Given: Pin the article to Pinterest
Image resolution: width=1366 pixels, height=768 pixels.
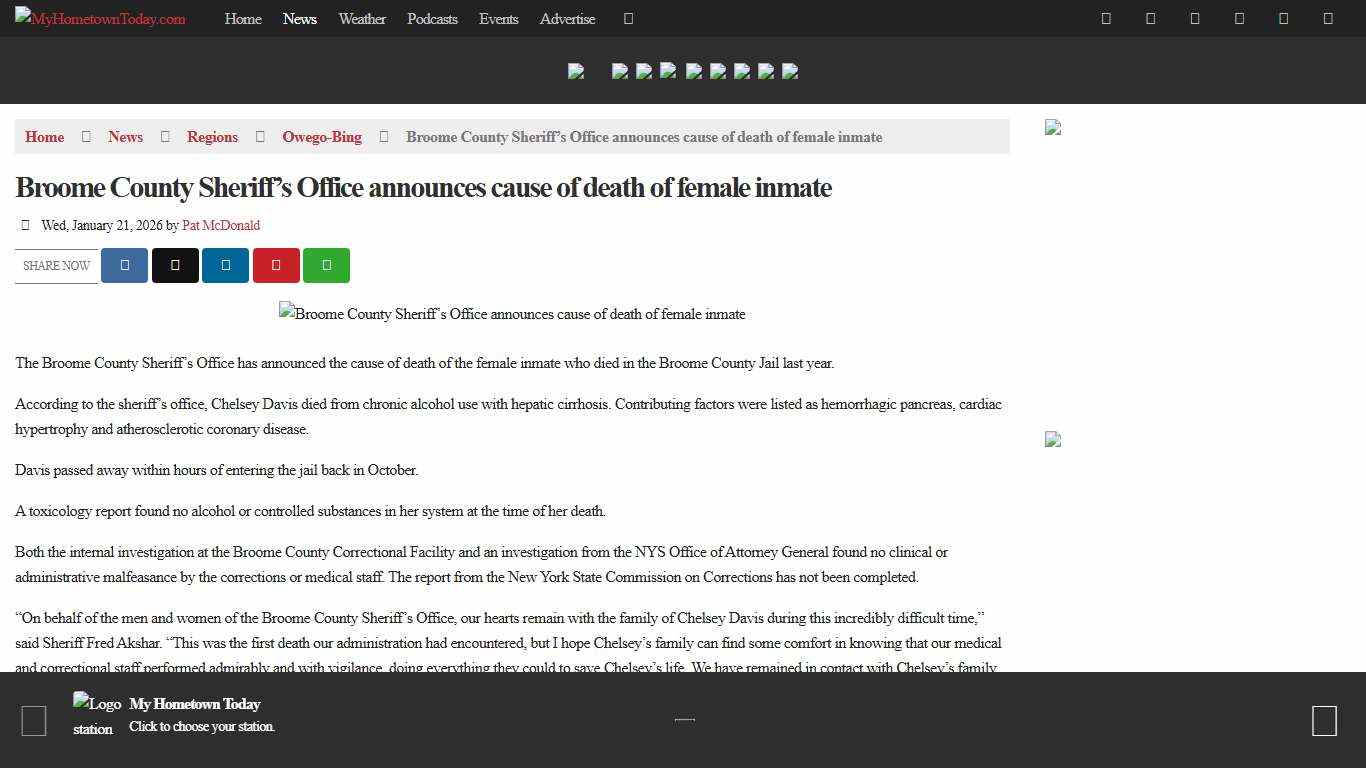Looking at the screenshot, I should [x=276, y=265].
